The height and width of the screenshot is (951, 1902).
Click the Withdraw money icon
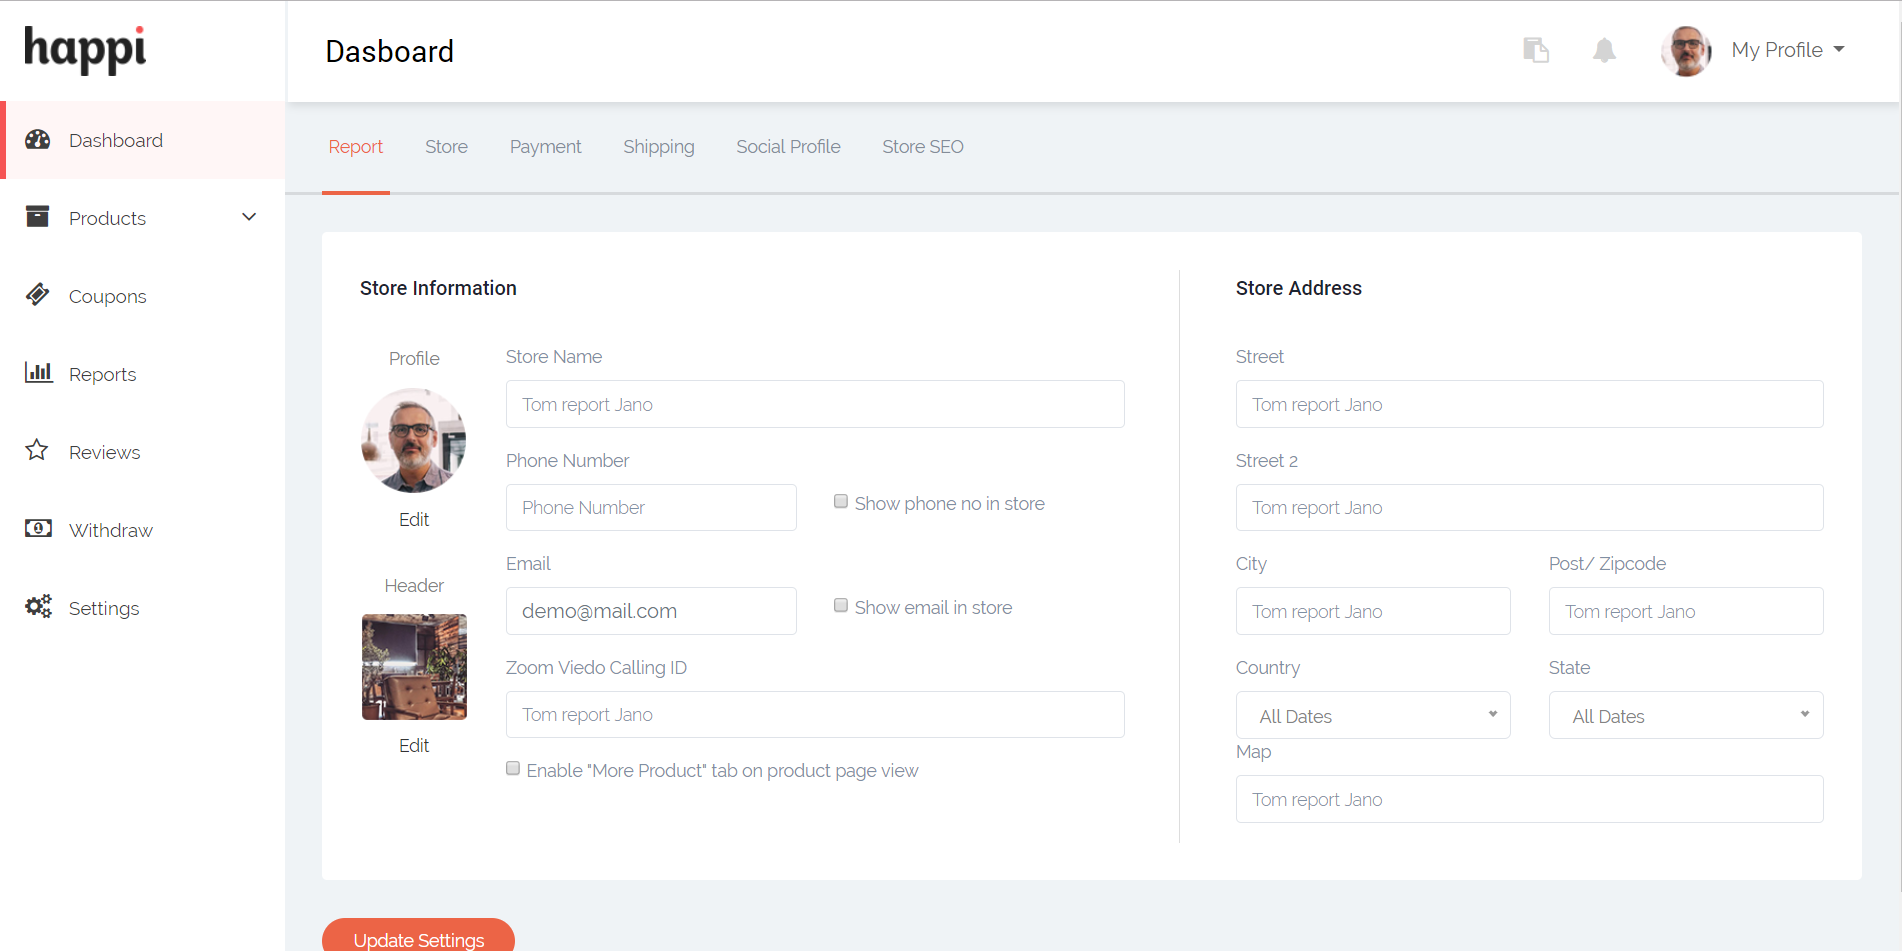tap(38, 528)
